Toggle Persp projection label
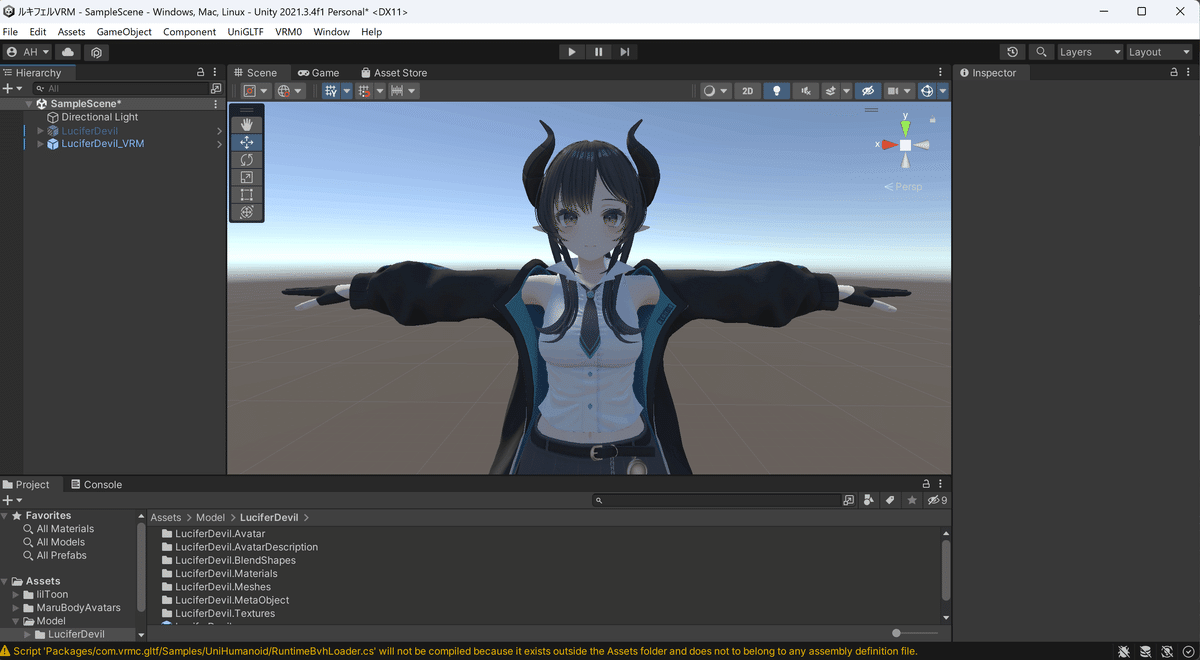Screen dimensions: 1200x660 click(x=904, y=187)
